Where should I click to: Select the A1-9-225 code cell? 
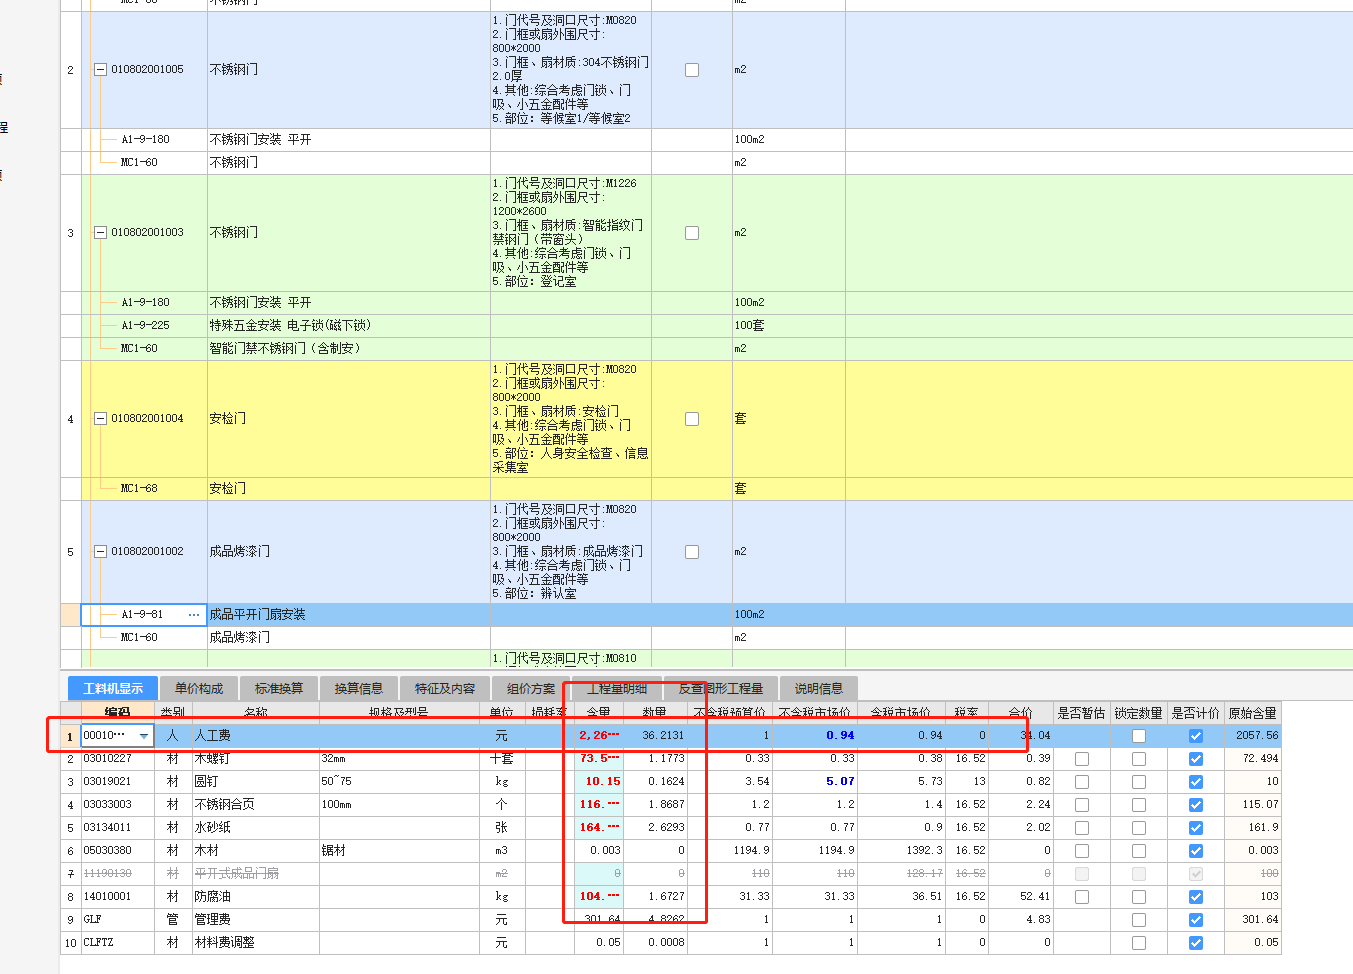coord(145,326)
